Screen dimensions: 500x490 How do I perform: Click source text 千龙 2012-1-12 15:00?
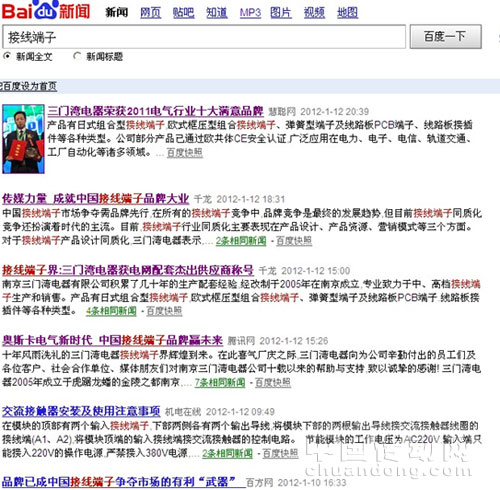click(304, 271)
